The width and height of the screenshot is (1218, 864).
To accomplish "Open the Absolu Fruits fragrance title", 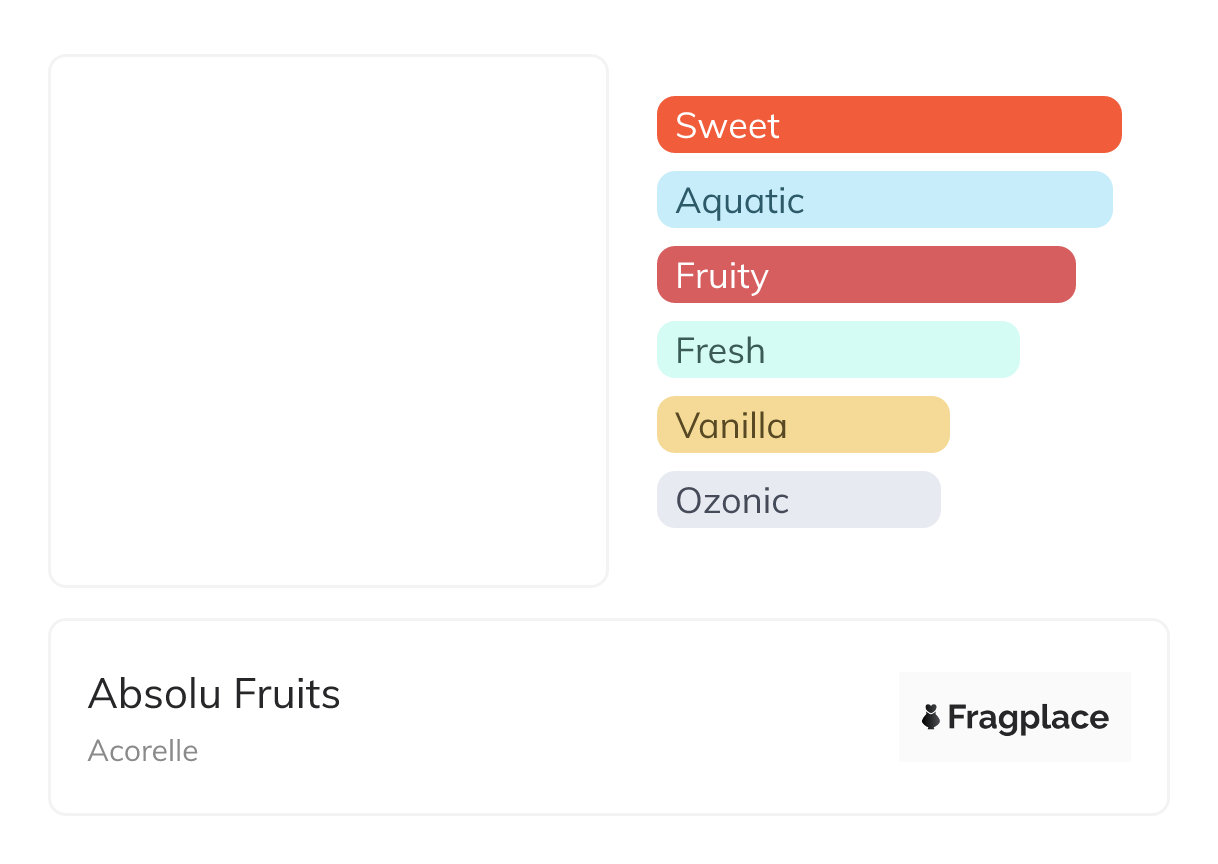I will click(x=214, y=694).
